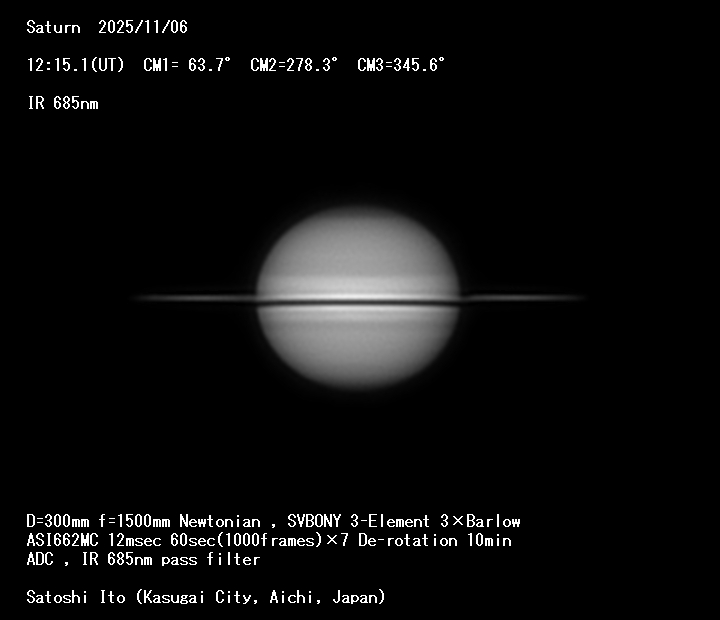Click the observer name Satoshi Ito
The height and width of the screenshot is (620, 720).
click(76, 597)
